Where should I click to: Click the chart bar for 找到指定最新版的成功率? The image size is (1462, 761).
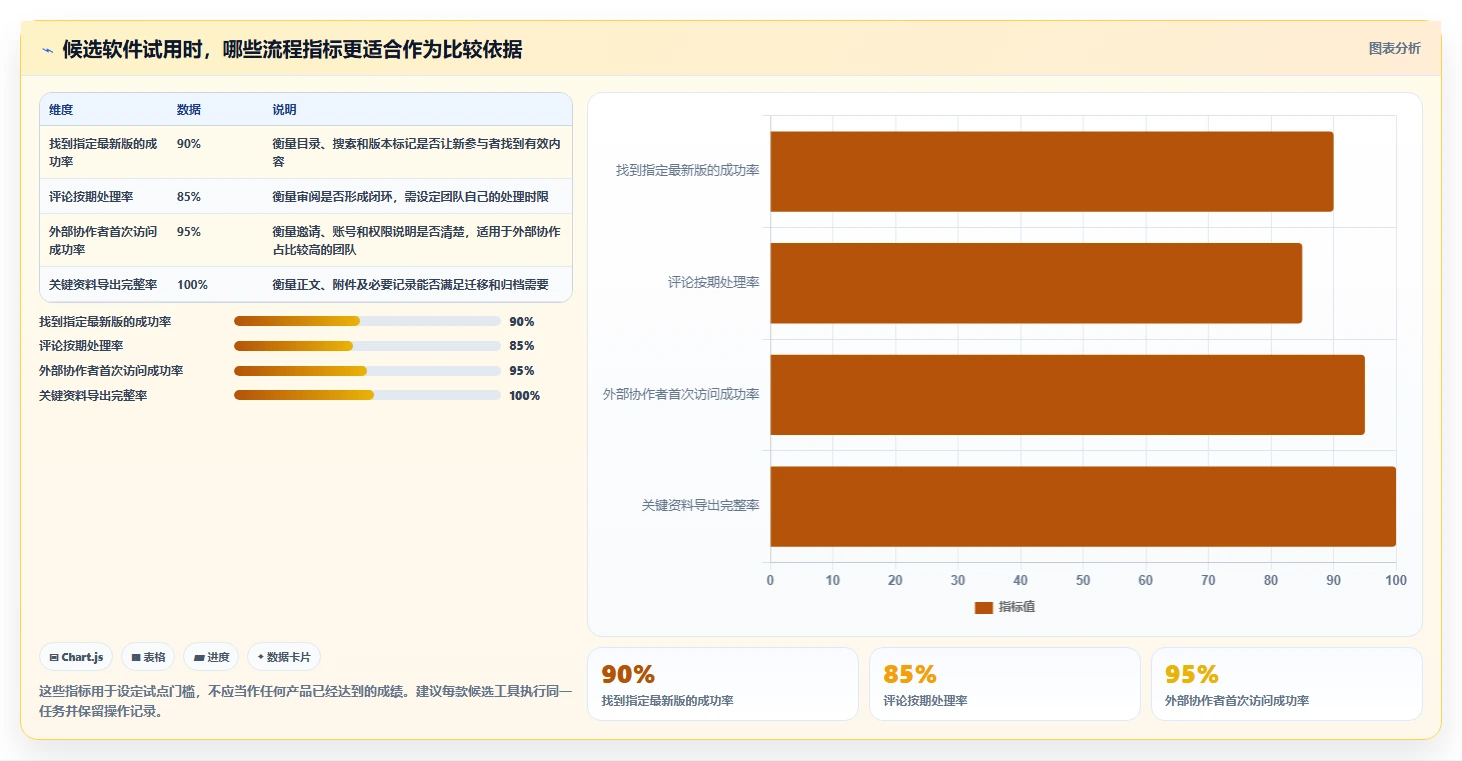coord(1051,171)
